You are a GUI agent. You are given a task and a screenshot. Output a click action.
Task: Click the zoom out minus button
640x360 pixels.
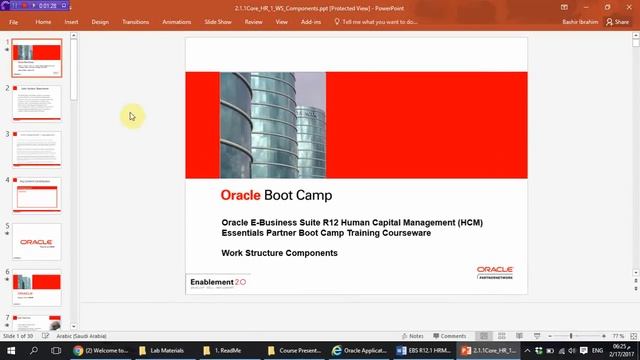[550, 336]
